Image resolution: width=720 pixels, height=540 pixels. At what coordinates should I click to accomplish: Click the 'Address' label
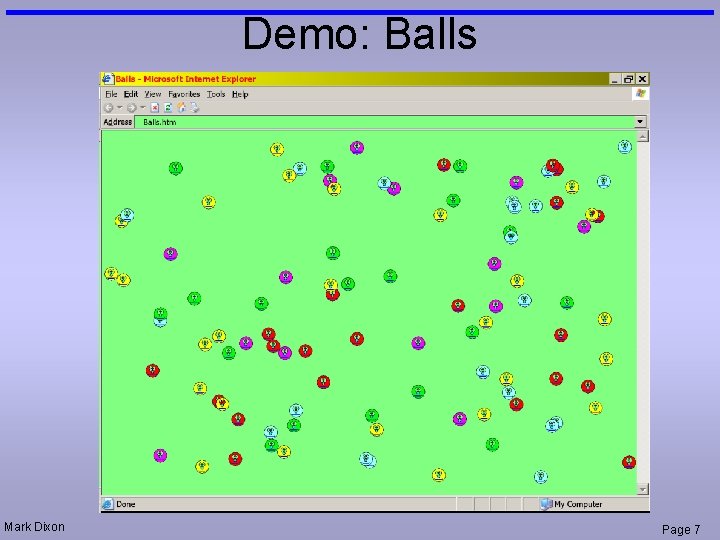118,122
